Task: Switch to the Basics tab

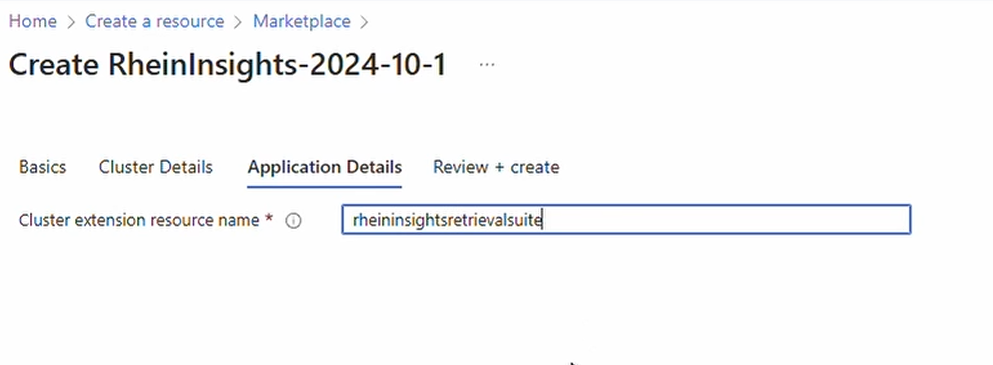Action: (x=42, y=167)
